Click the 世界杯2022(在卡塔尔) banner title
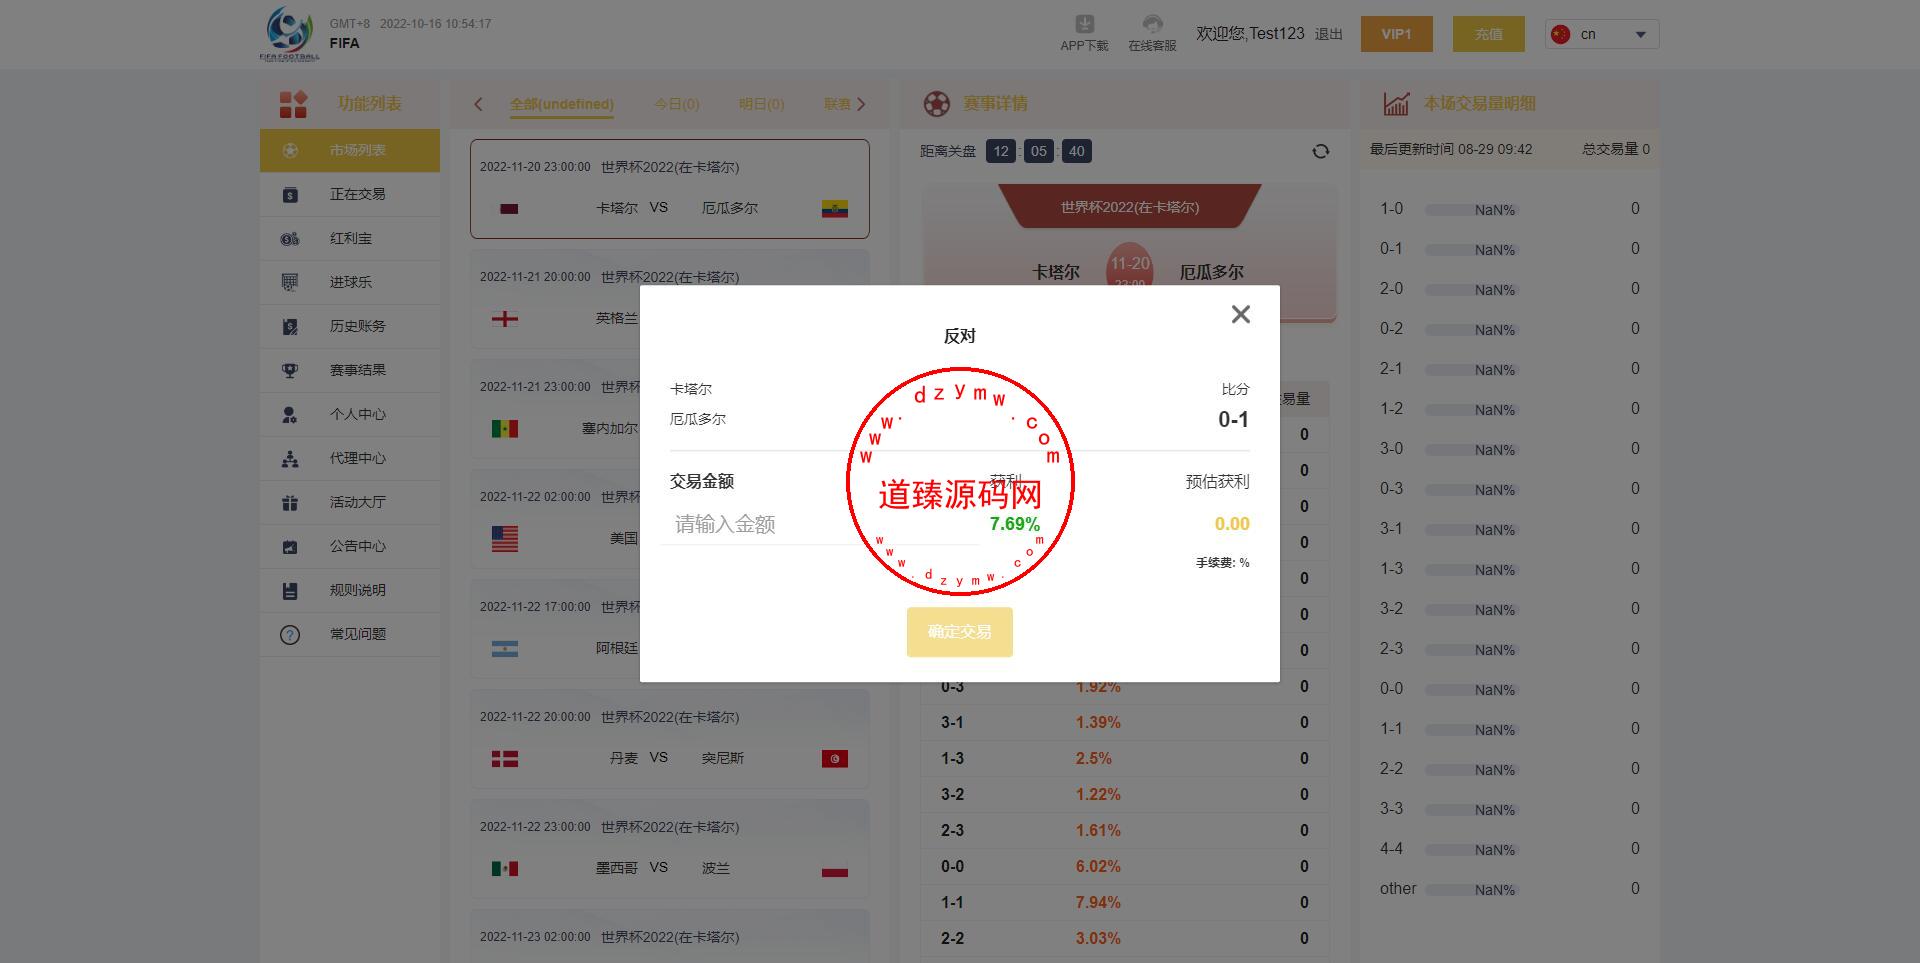The image size is (1920, 963). pyautogui.click(x=1130, y=207)
